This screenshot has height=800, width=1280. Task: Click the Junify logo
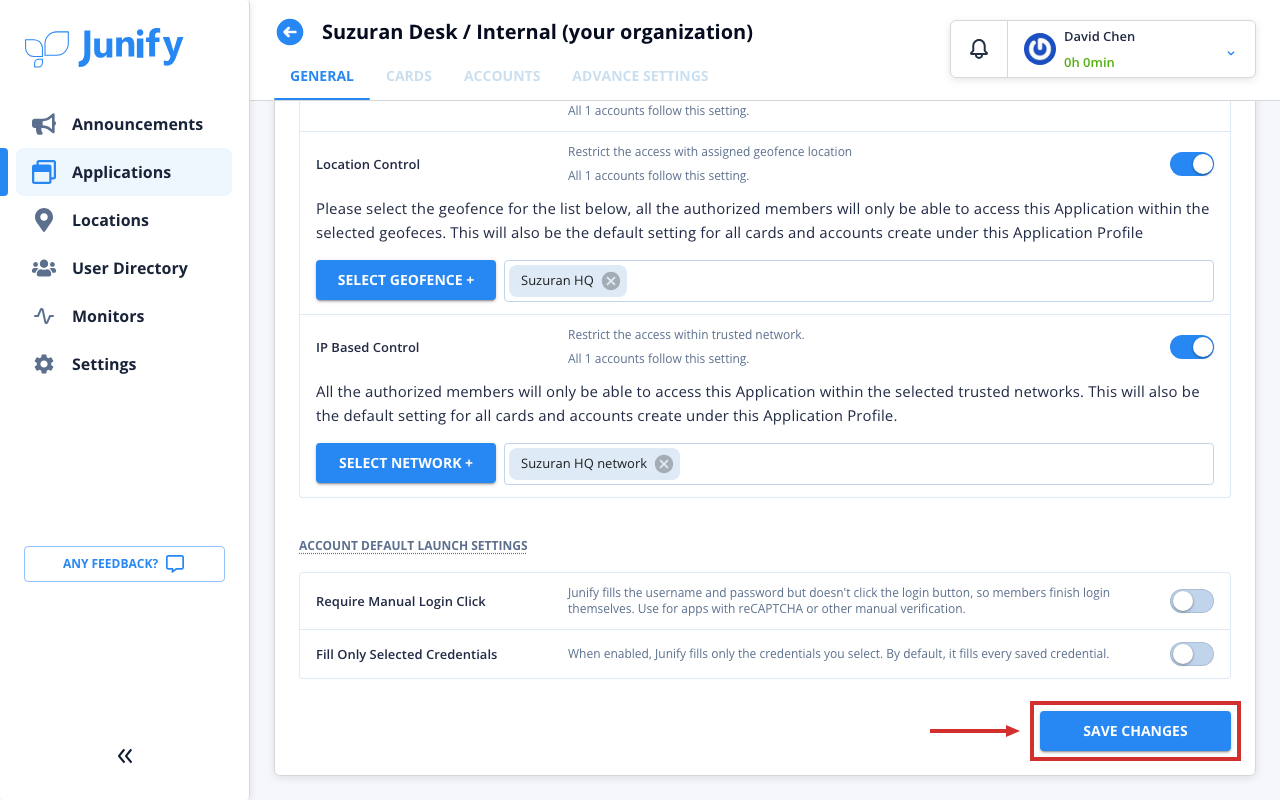pos(104,47)
